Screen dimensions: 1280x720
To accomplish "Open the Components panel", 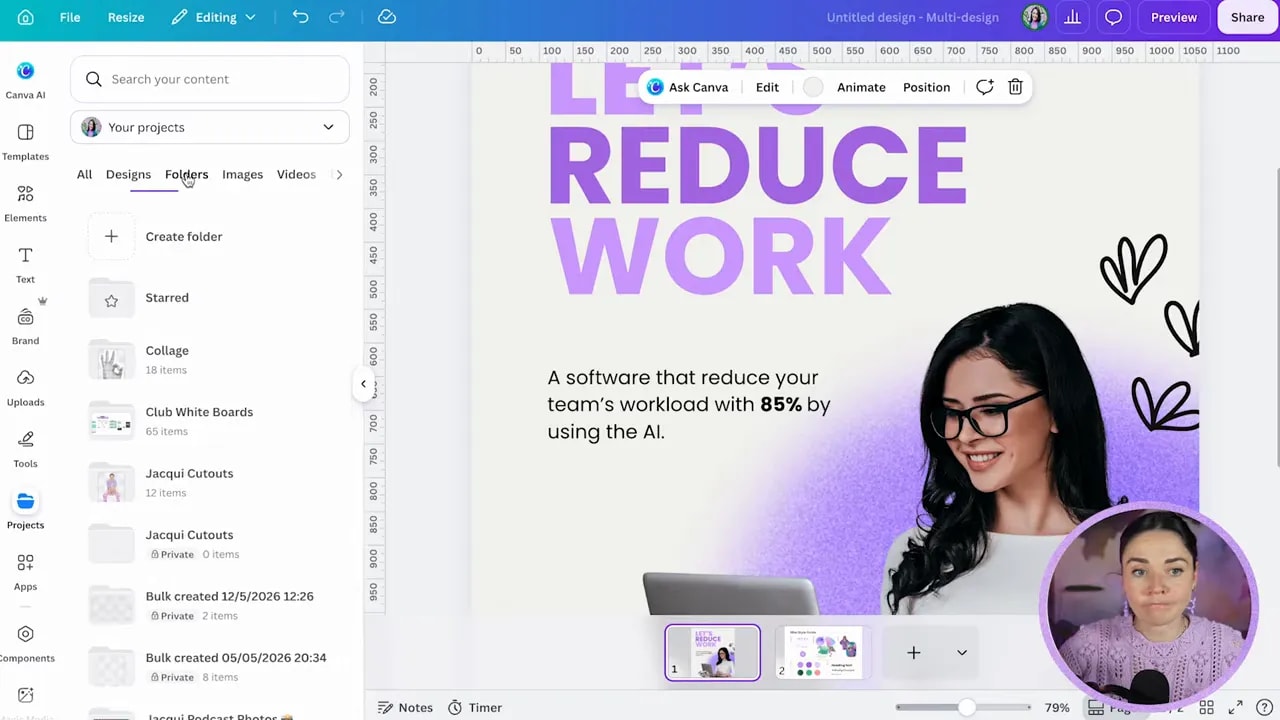I will click(x=25, y=643).
